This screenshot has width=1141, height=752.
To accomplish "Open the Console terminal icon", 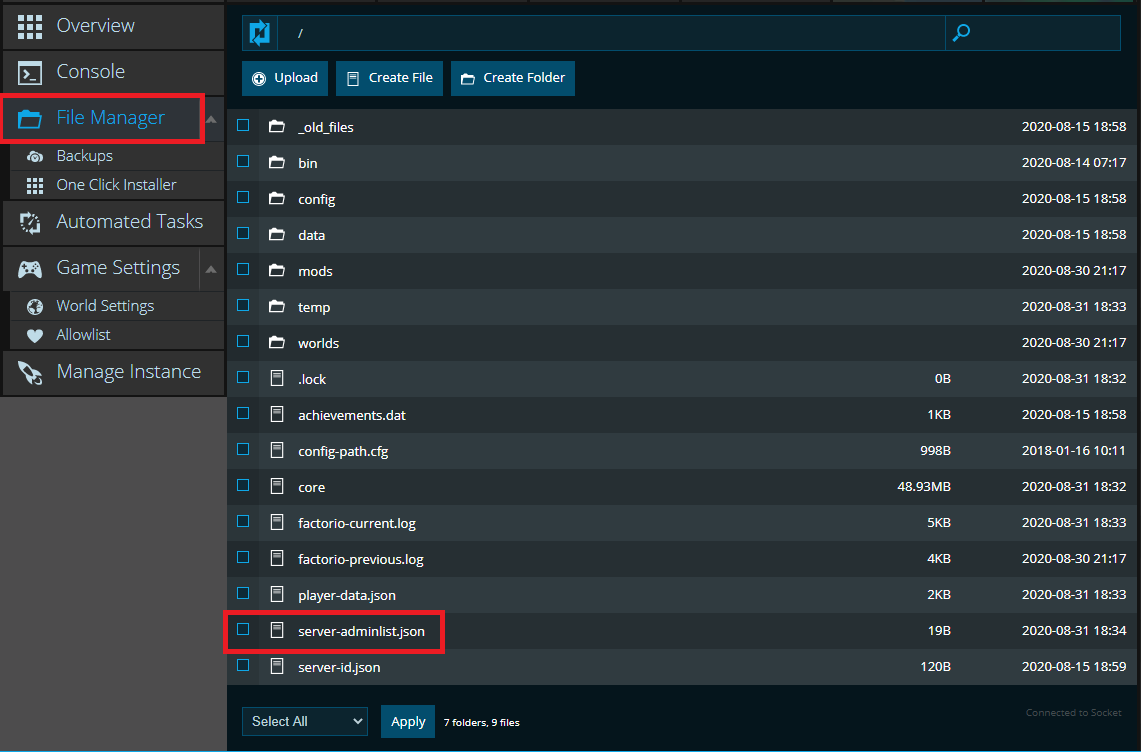I will pos(30,72).
